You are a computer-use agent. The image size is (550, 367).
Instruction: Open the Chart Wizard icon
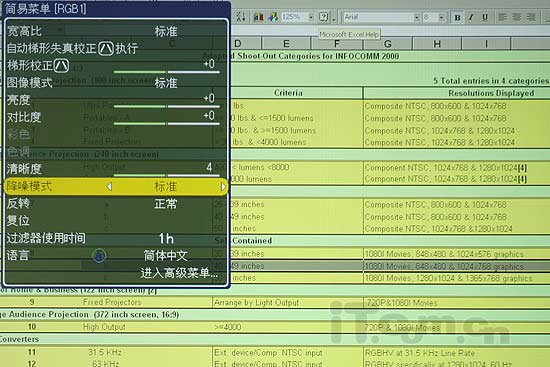[x=259, y=16]
